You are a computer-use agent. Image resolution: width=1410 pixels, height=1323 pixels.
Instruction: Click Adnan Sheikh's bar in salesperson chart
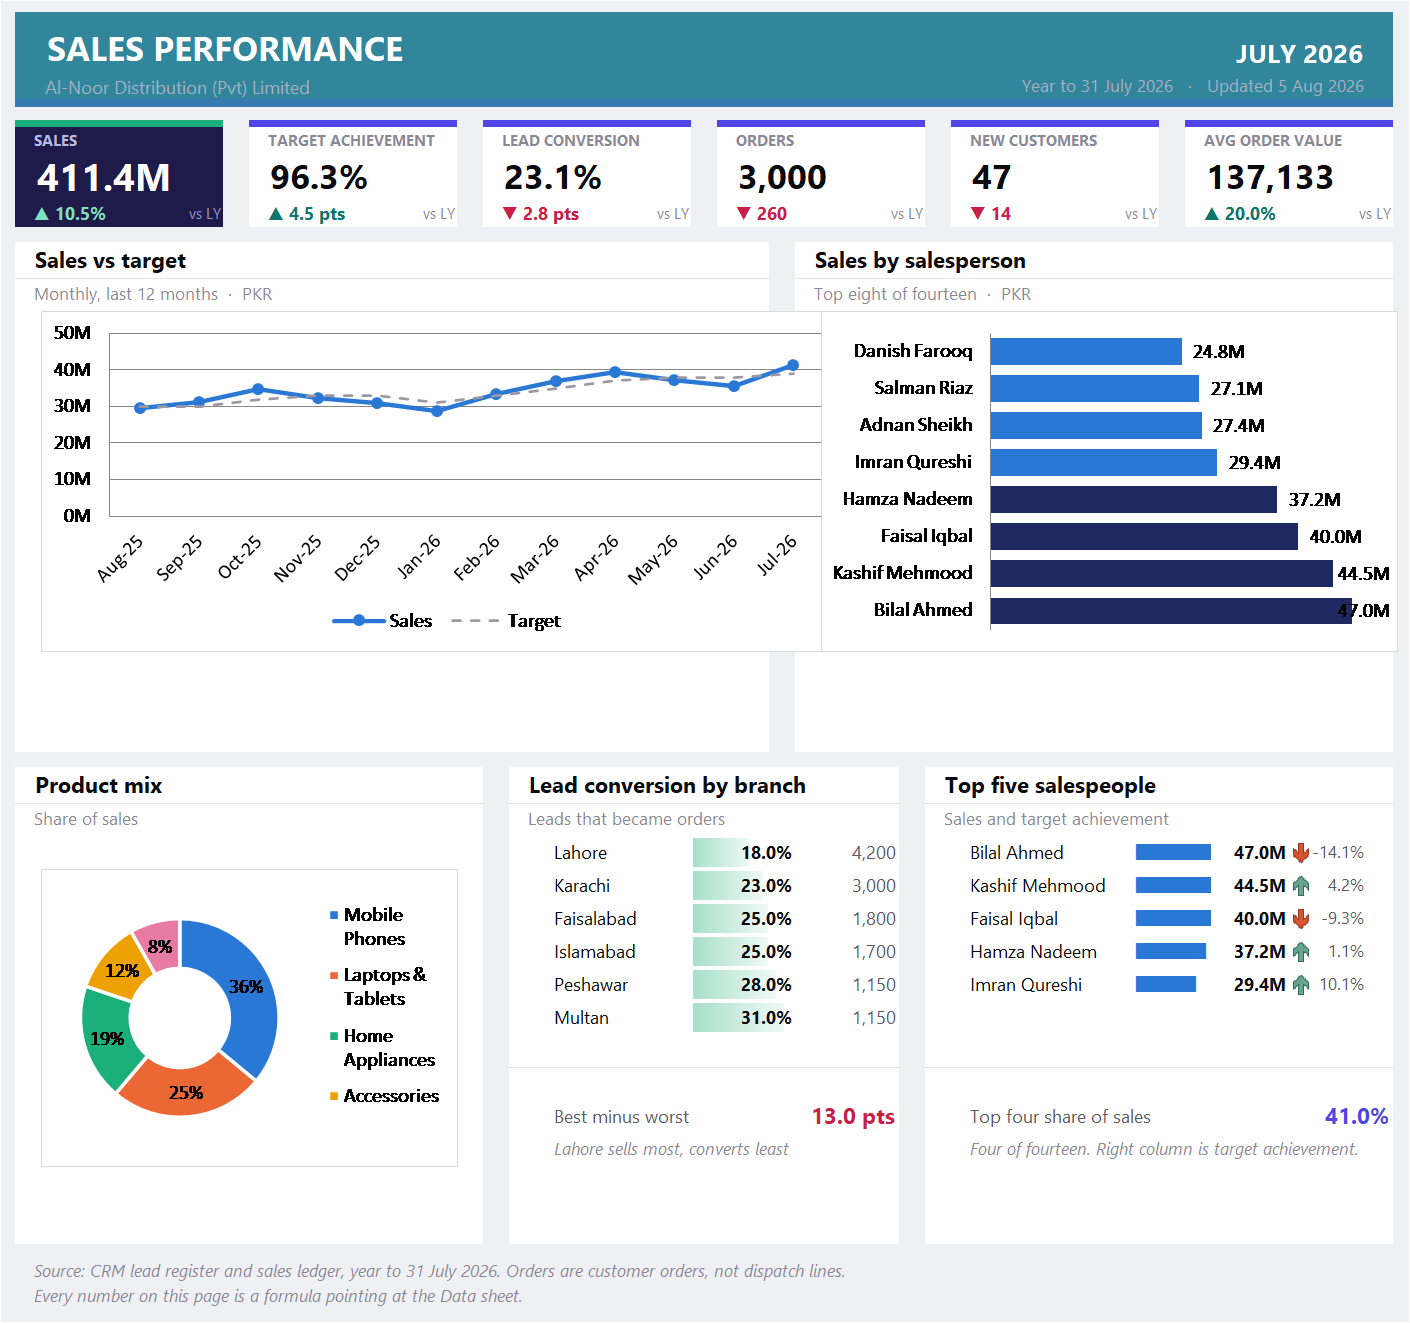(1096, 426)
